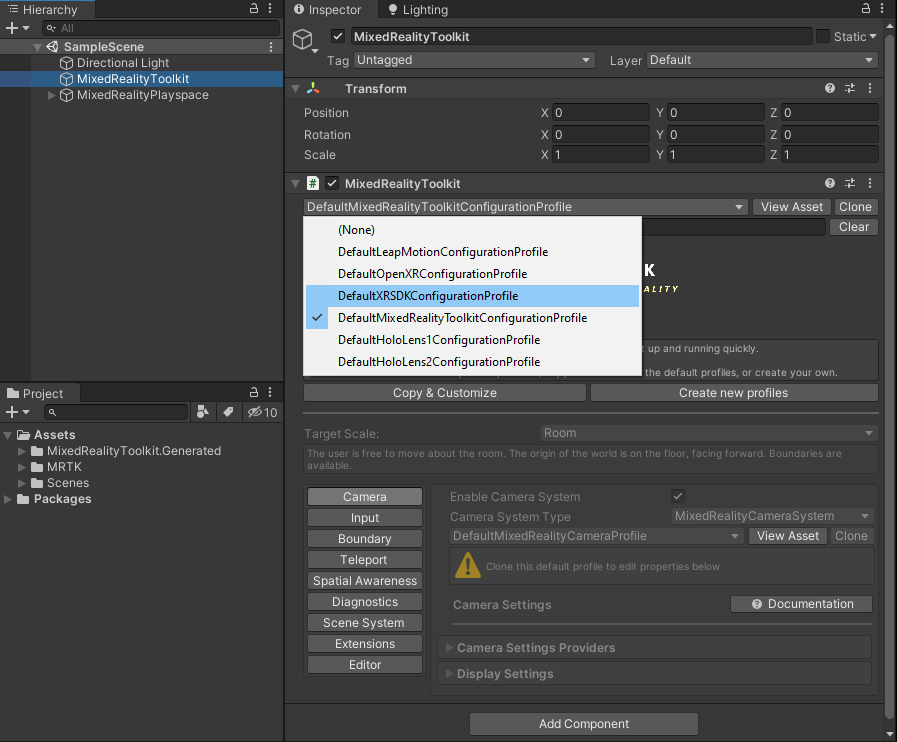897x742 pixels.
Task: Click the Hierarchy panel lock icon
Action: point(254,9)
